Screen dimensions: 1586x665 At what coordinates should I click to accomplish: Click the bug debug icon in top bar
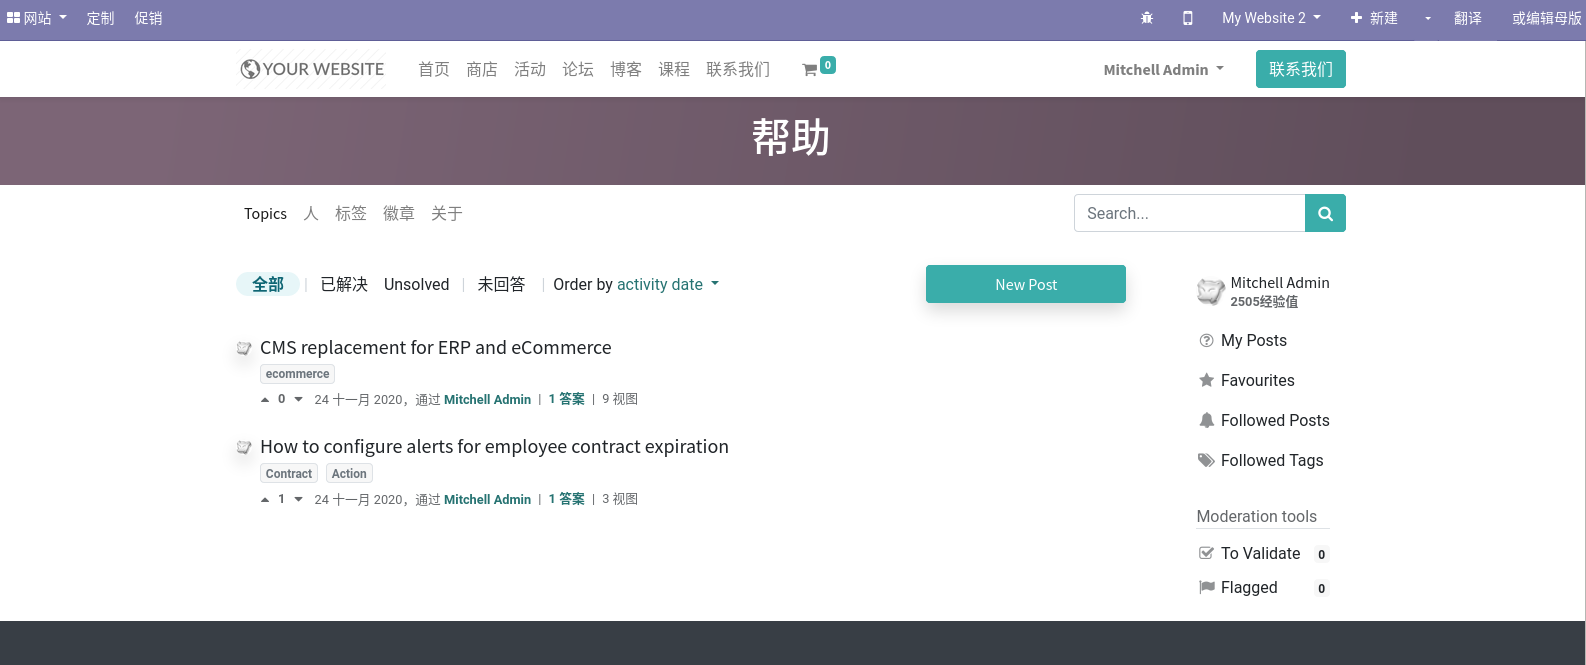tap(1147, 18)
